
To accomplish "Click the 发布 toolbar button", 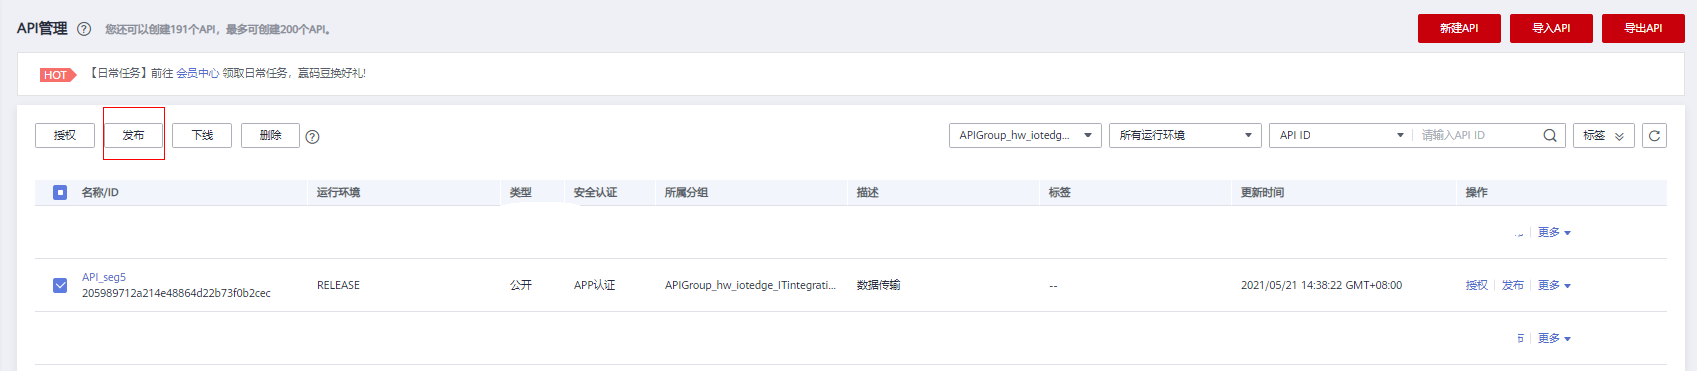I will (133, 135).
